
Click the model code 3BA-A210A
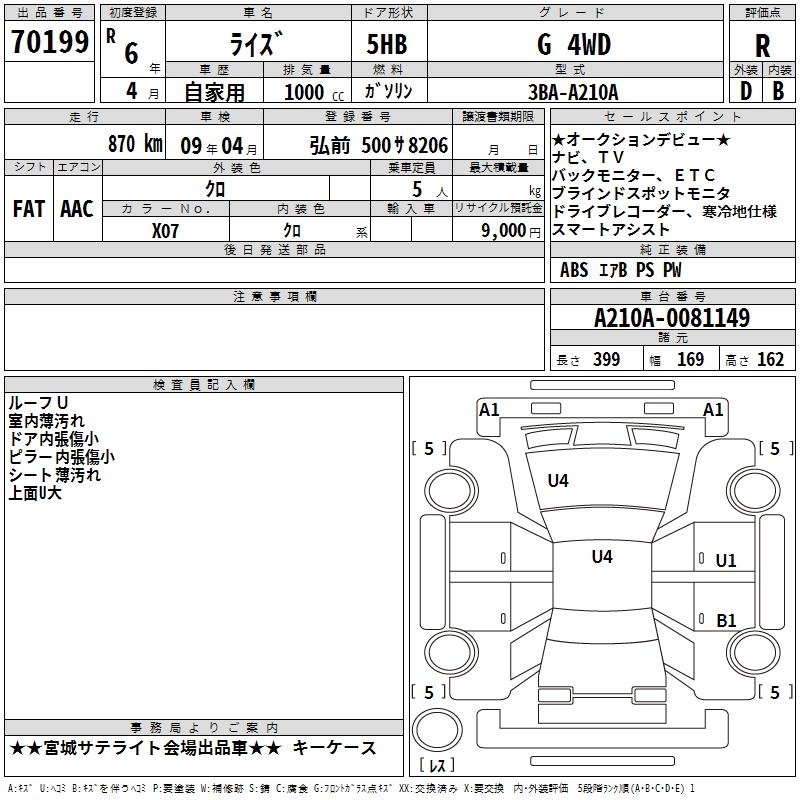click(574, 91)
